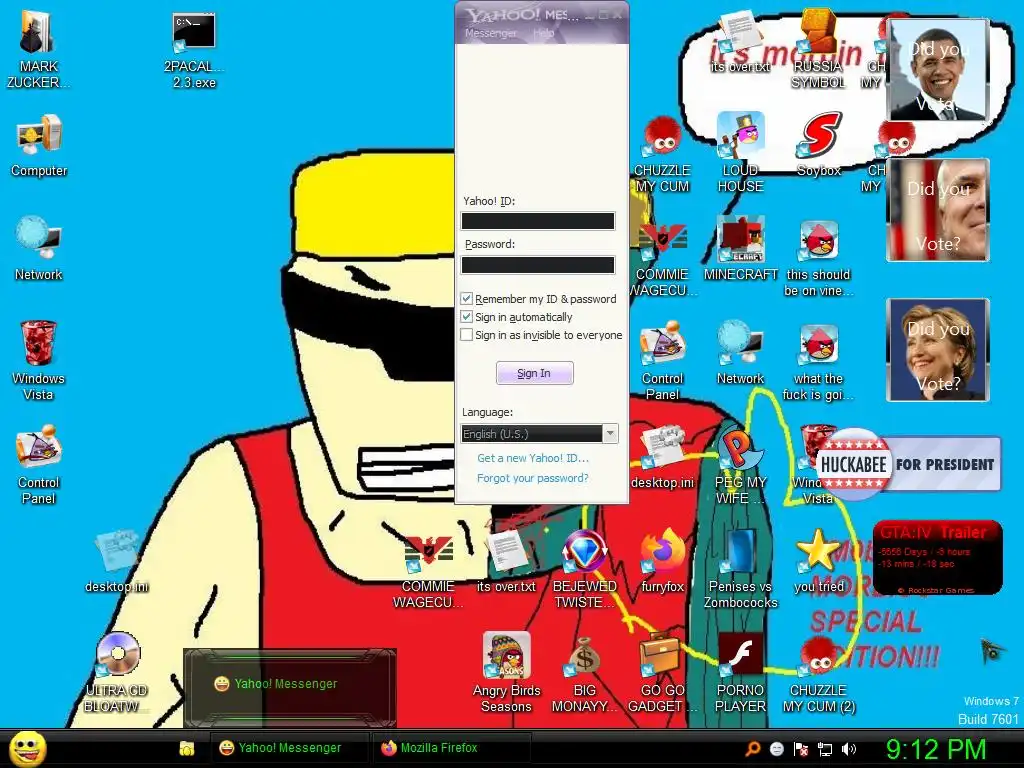
Task: Click the volume speaker tray icon
Action: click(849, 749)
